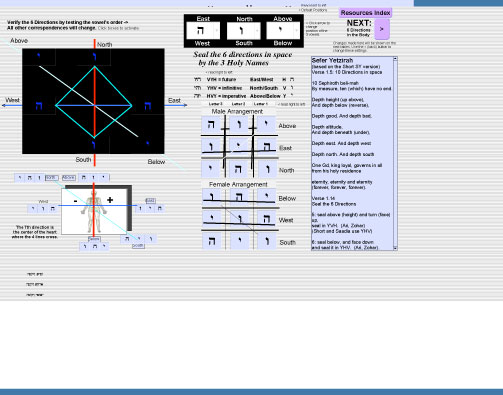Click the blue letter at diamond's East point
Viewport: 503px width, 395px height.
click(148, 106)
